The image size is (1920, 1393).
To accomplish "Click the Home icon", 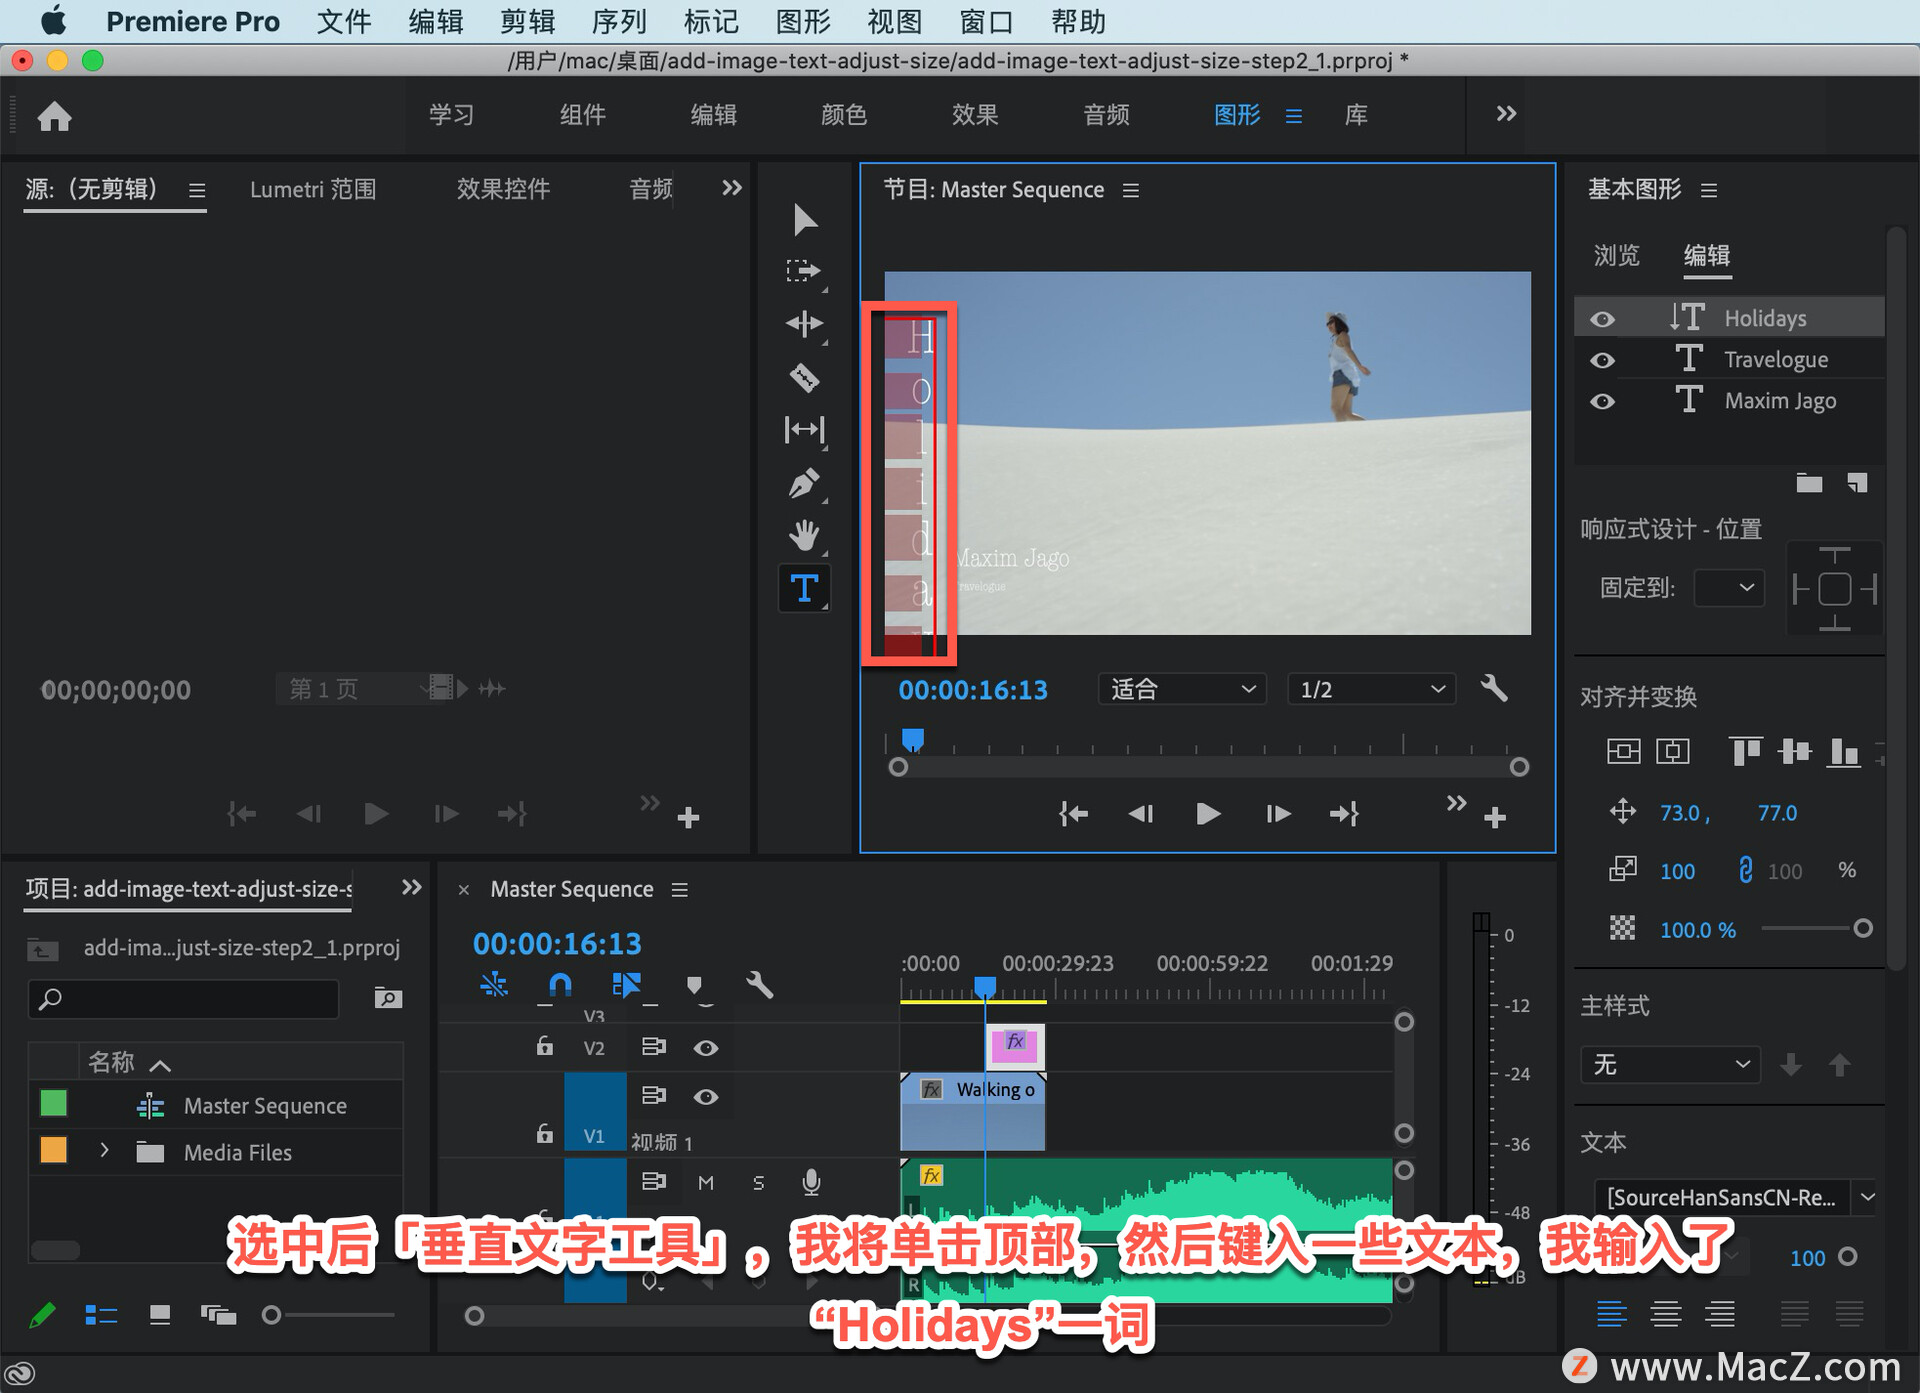I will [x=54, y=116].
